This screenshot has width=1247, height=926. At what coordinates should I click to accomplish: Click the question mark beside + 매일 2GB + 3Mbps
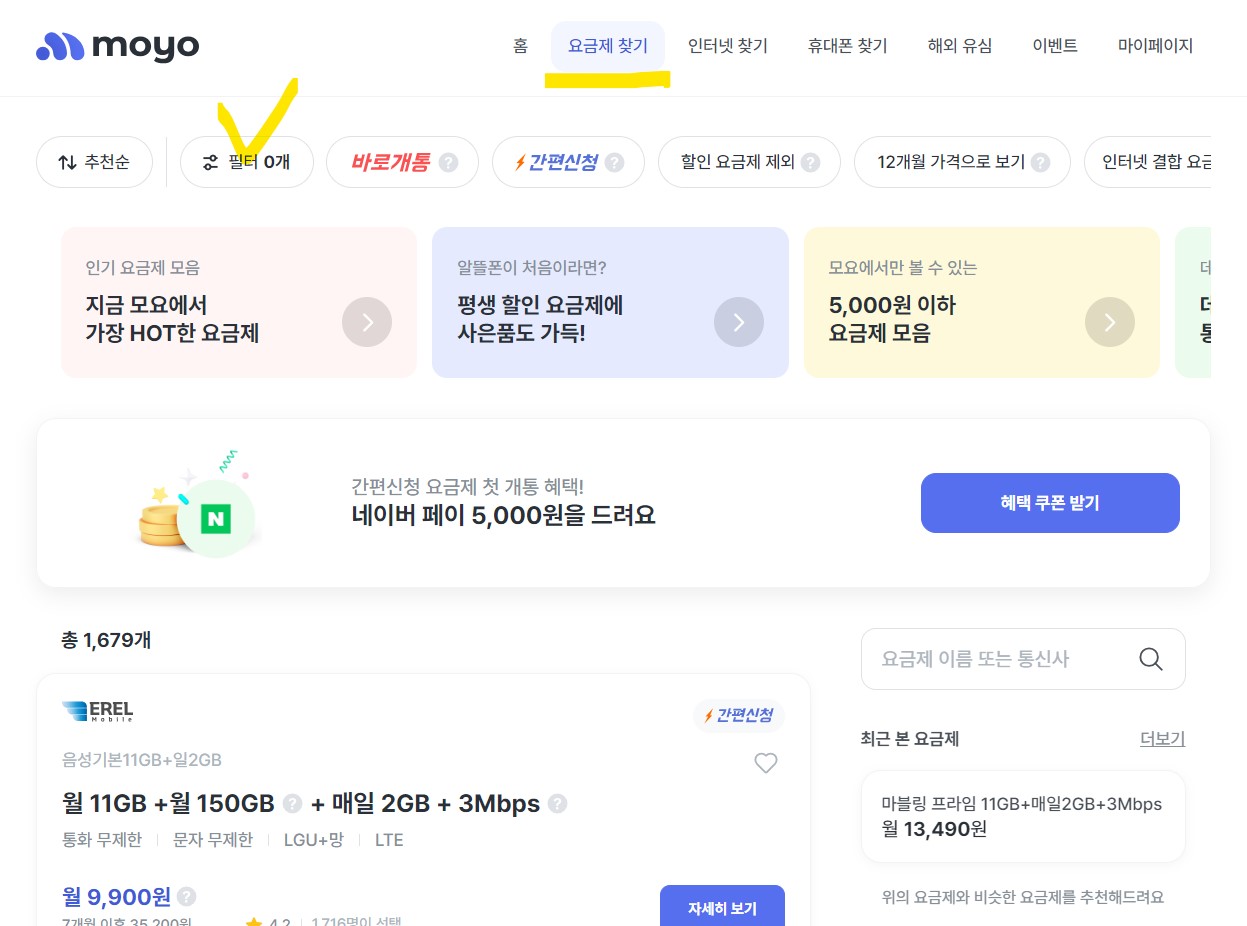click(558, 803)
